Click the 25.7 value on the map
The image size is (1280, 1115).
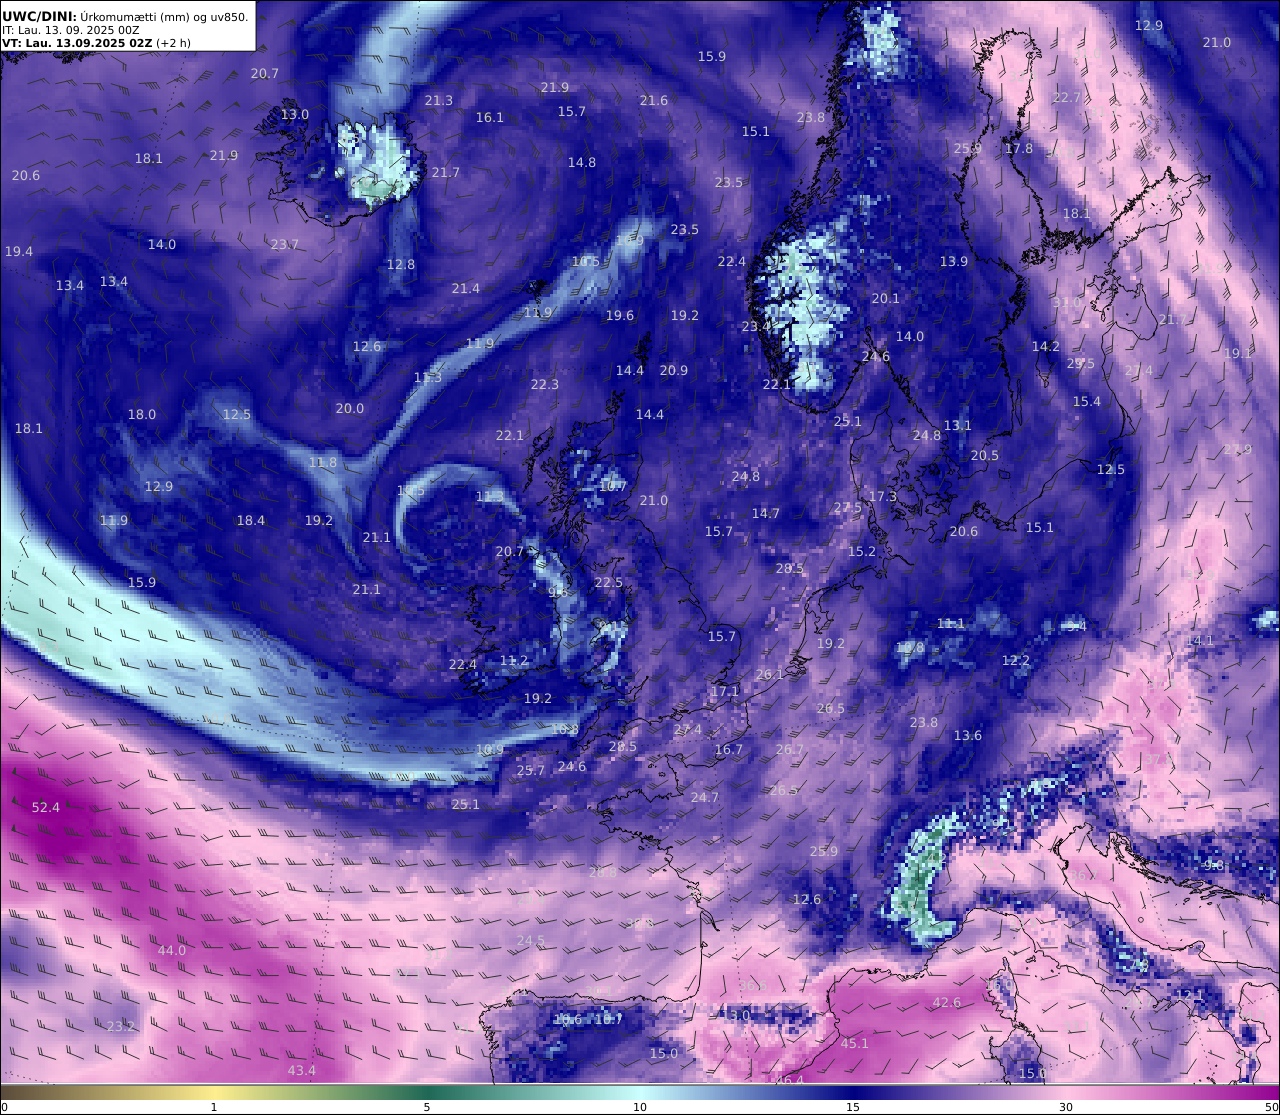tap(530, 770)
